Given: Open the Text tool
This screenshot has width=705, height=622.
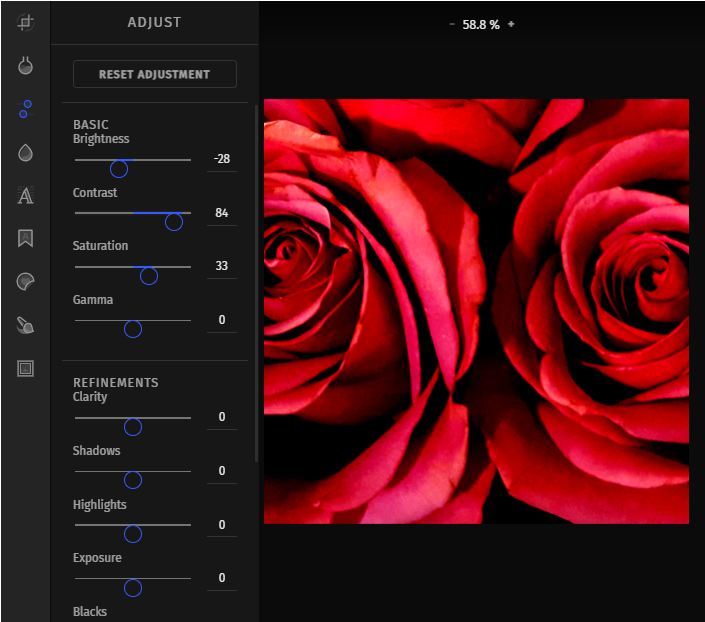Looking at the screenshot, I should (x=25, y=196).
